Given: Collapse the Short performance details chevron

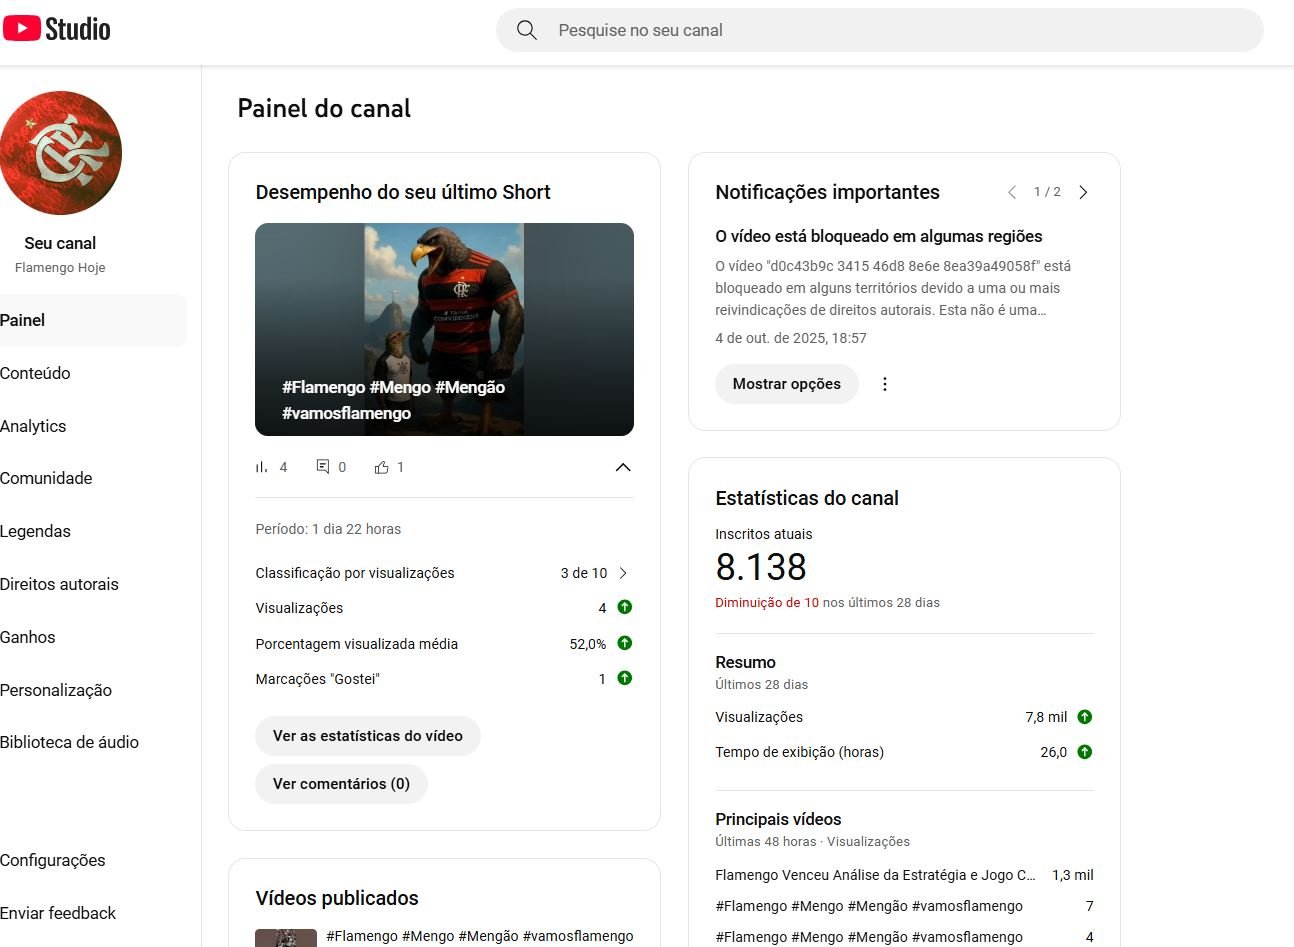Looking at the screenshot, I should tap(623, 467).
